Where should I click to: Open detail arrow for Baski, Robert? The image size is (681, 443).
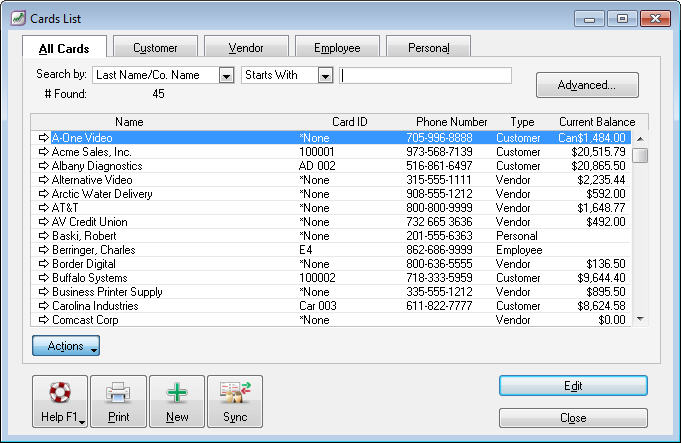pos(43,235)
